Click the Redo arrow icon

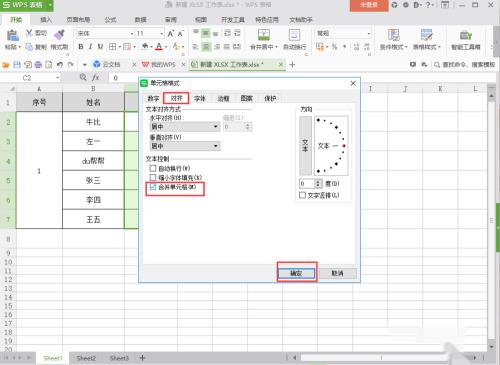tap(70, 64)
